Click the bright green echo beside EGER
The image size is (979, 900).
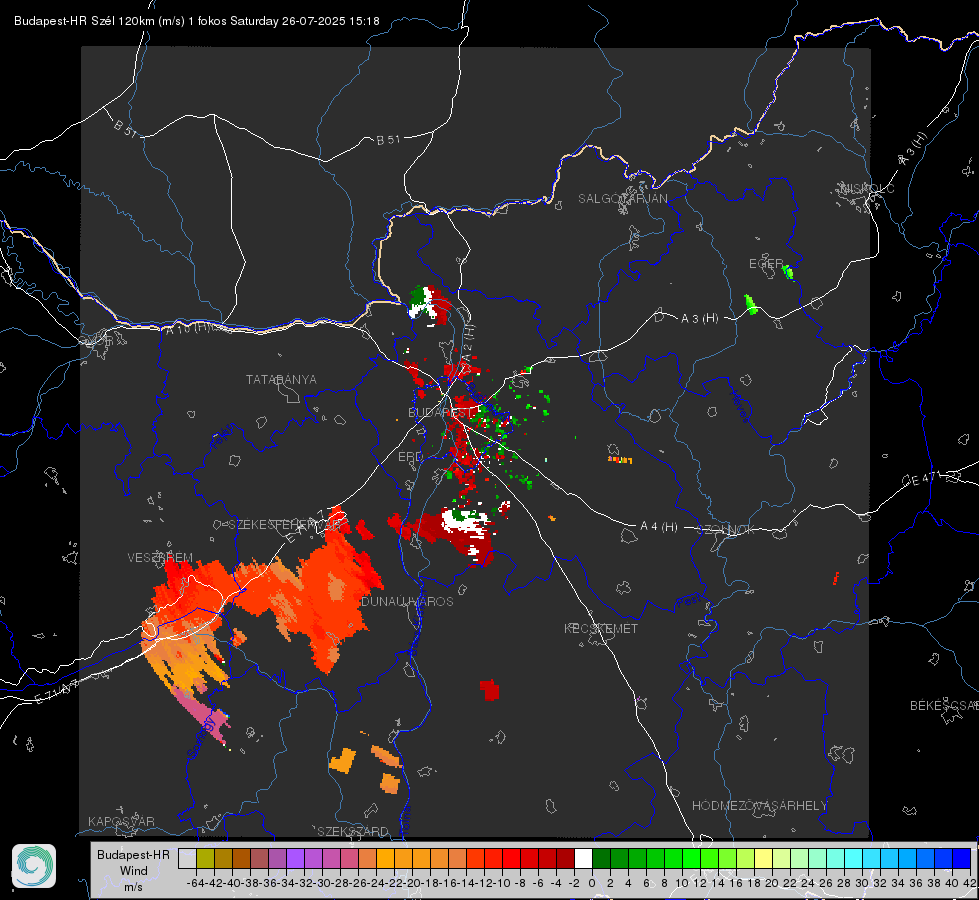(x=788, y=272)
